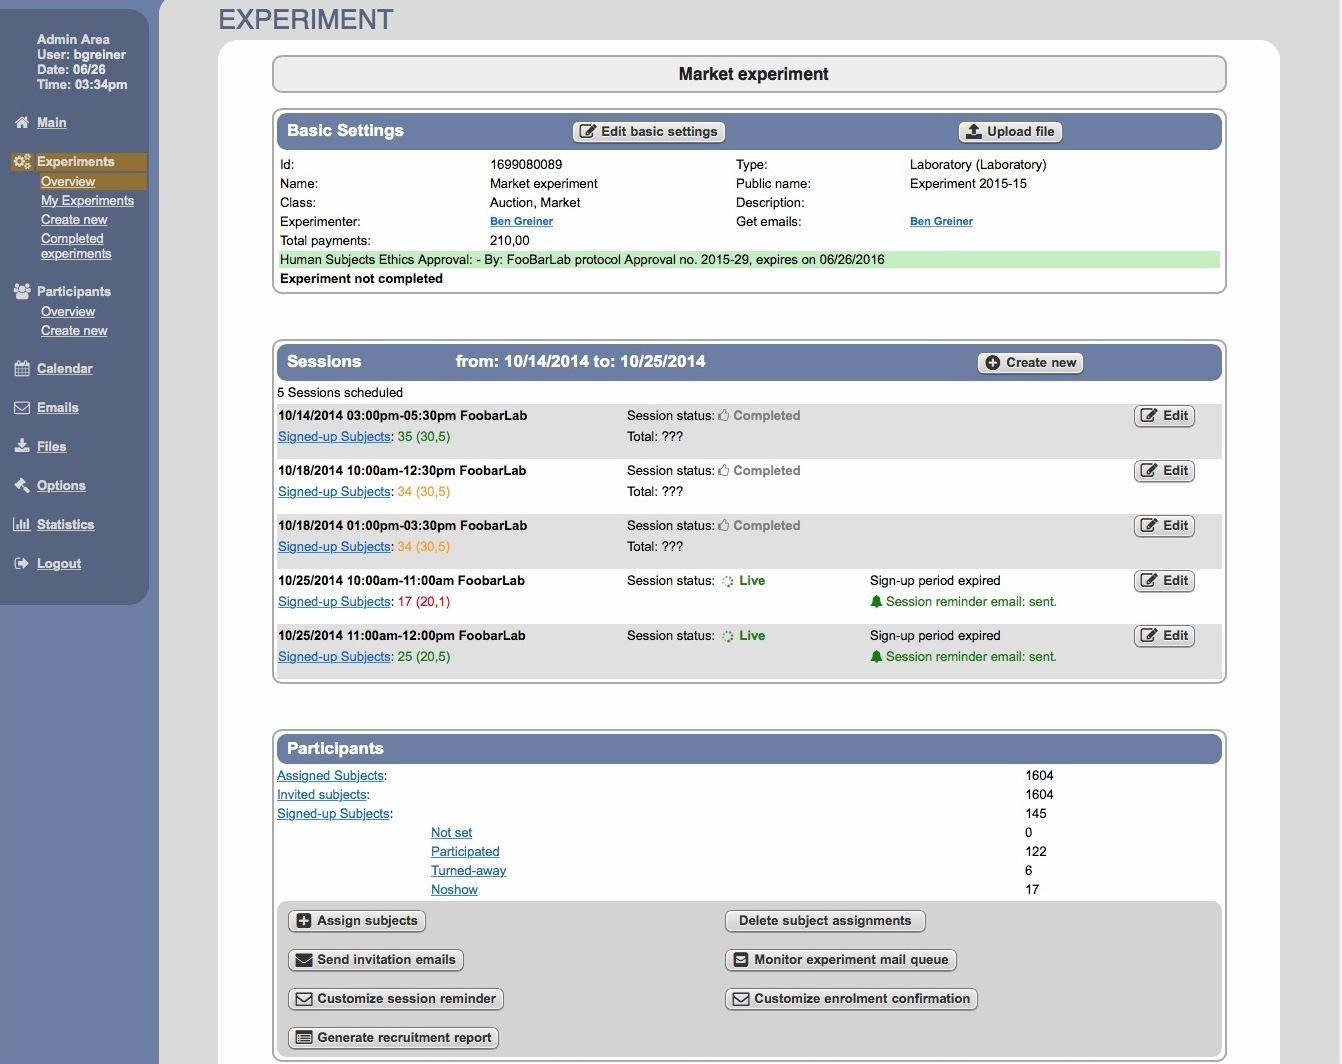1342x1064 pixels.
Task: Open Statistics using the bar chart icon
Action: point(22,524)
